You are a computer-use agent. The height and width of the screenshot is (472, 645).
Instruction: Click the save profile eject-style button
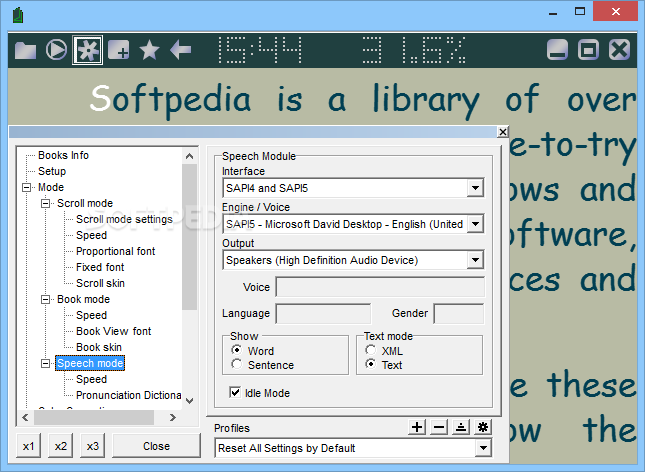(461, 427)
